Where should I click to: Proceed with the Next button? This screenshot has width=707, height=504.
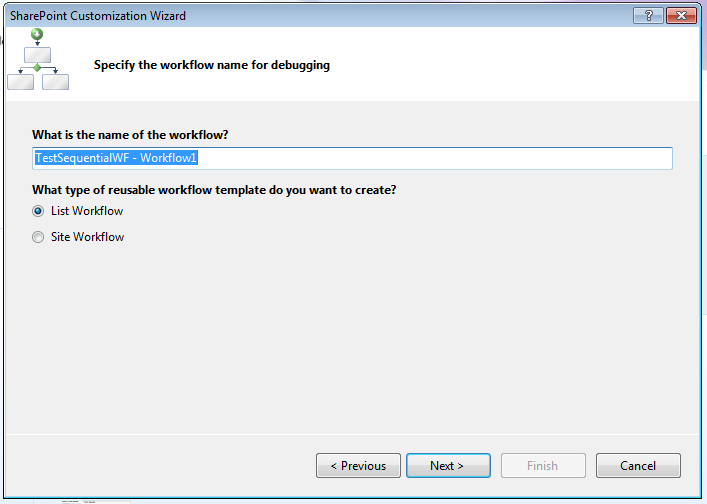coord(448,465)
